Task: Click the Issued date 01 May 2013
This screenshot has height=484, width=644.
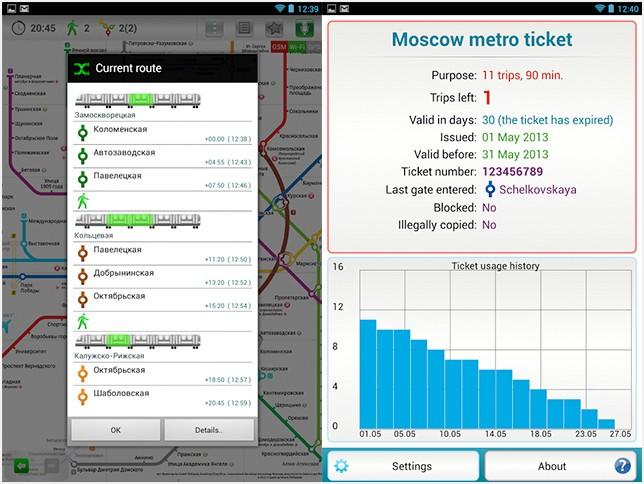Action: (515, 137)
